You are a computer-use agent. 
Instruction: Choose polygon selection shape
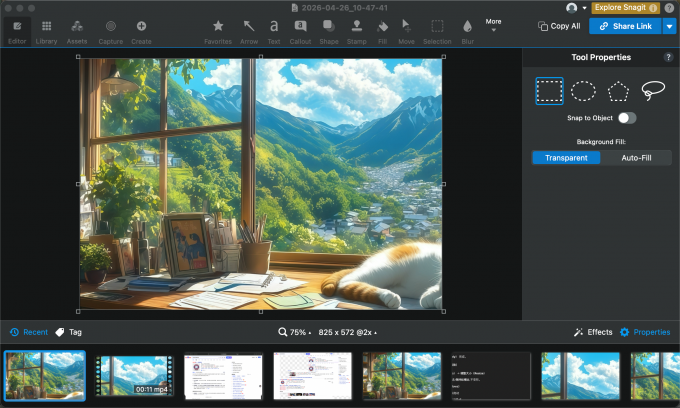pyautogui.click(x=618, y=91)
